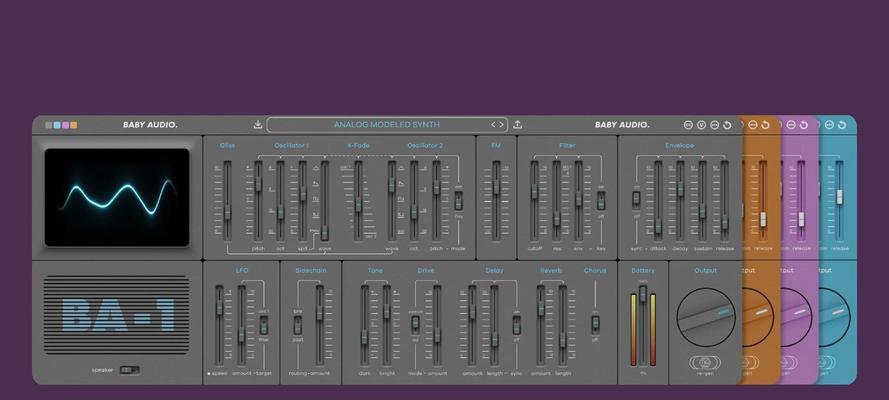Click the LFO speed slider handle

coord(219,308)
